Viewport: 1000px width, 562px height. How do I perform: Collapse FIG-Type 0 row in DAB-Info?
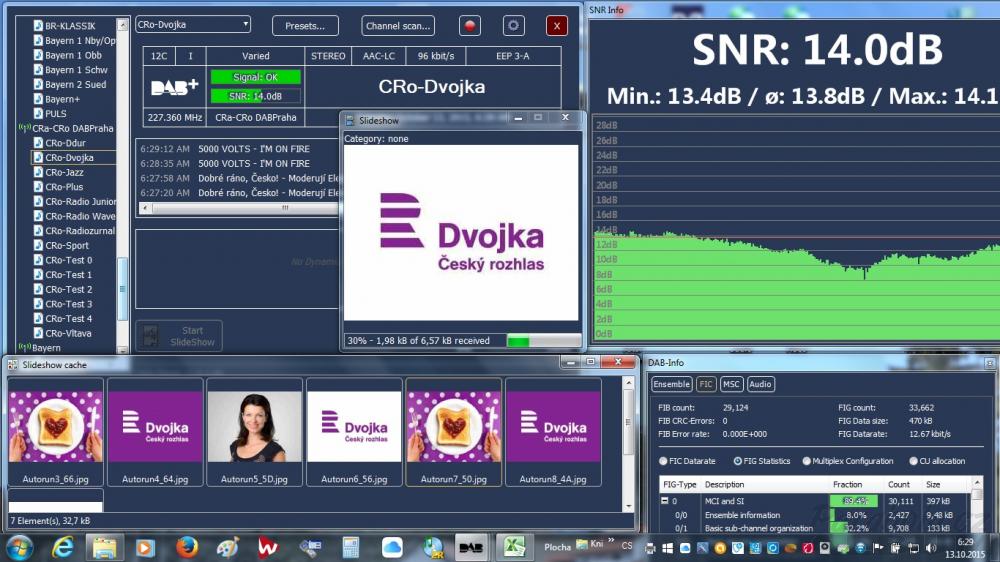click(664, 501)
